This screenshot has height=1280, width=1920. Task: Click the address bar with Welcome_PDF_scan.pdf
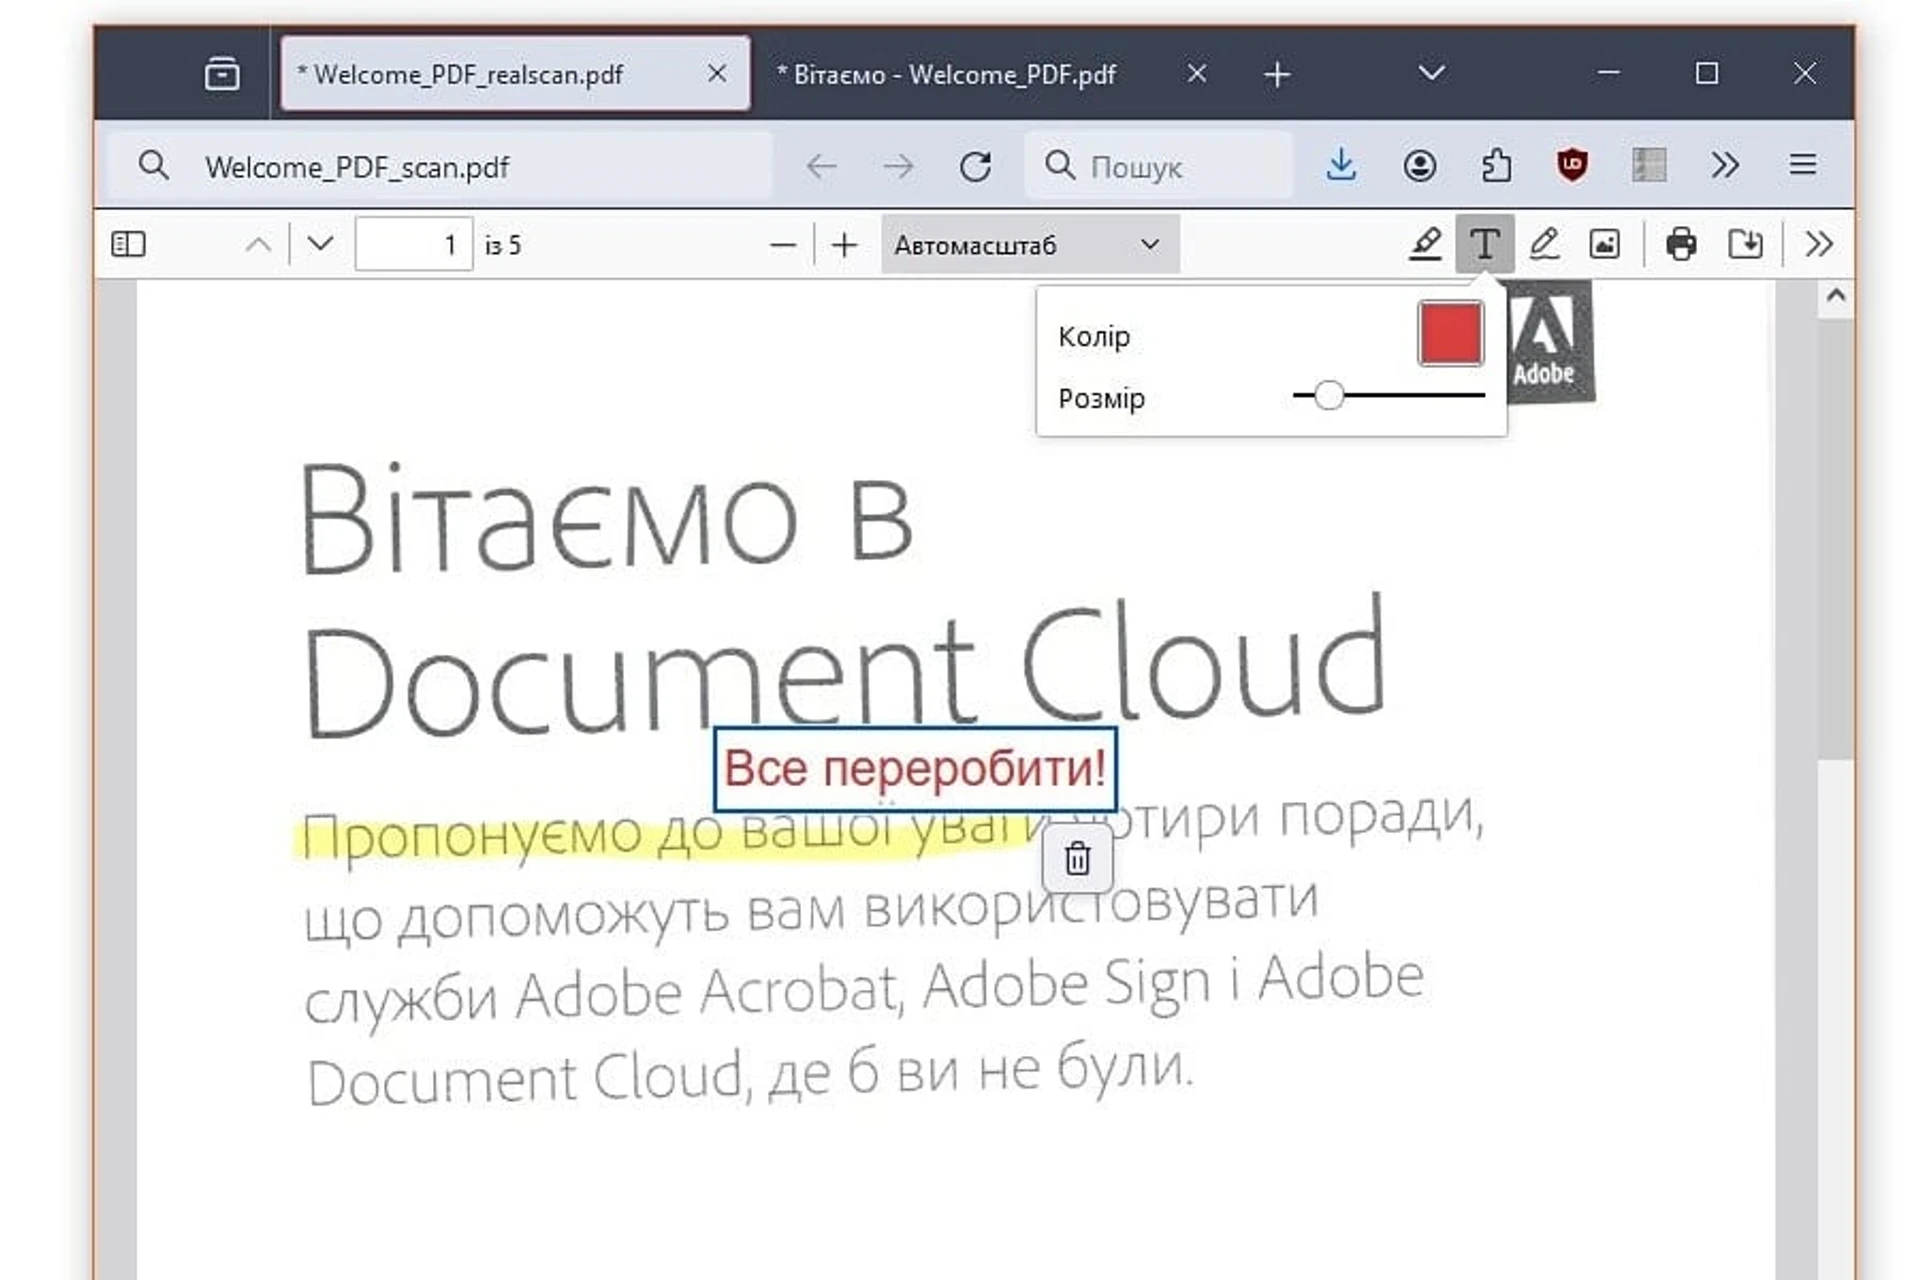[440, 166]
